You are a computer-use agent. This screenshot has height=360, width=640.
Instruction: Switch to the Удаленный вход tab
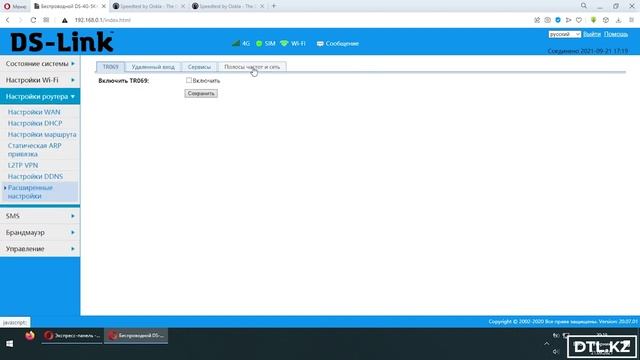coord(153,67)
